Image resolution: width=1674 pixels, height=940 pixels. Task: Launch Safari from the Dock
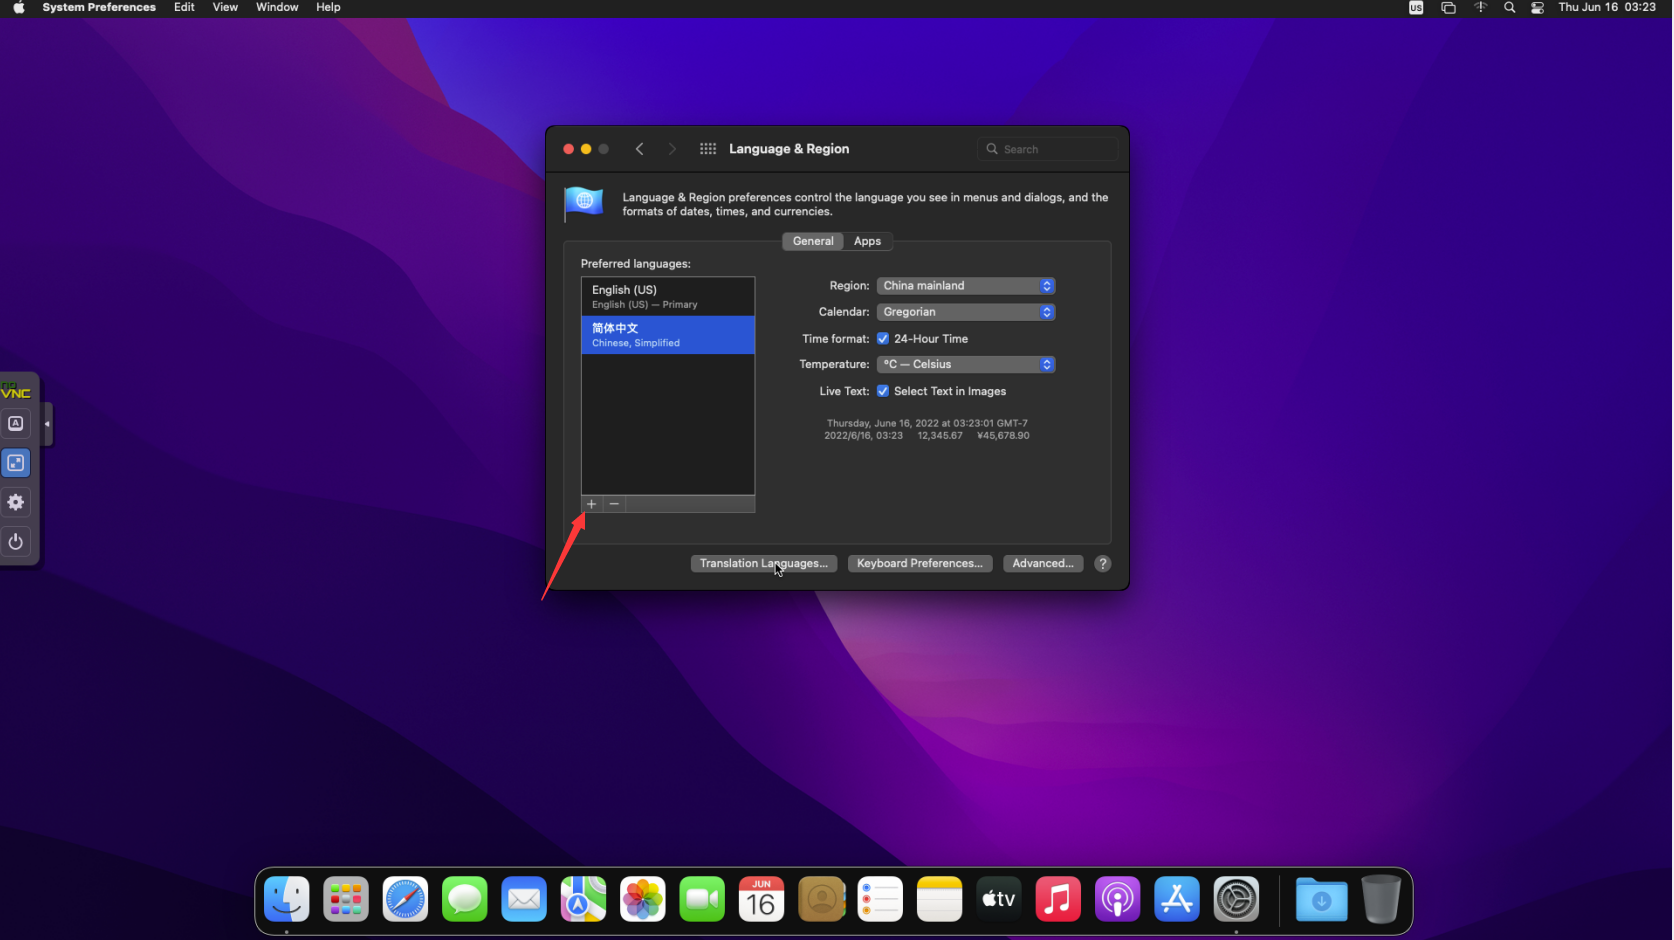405,900
